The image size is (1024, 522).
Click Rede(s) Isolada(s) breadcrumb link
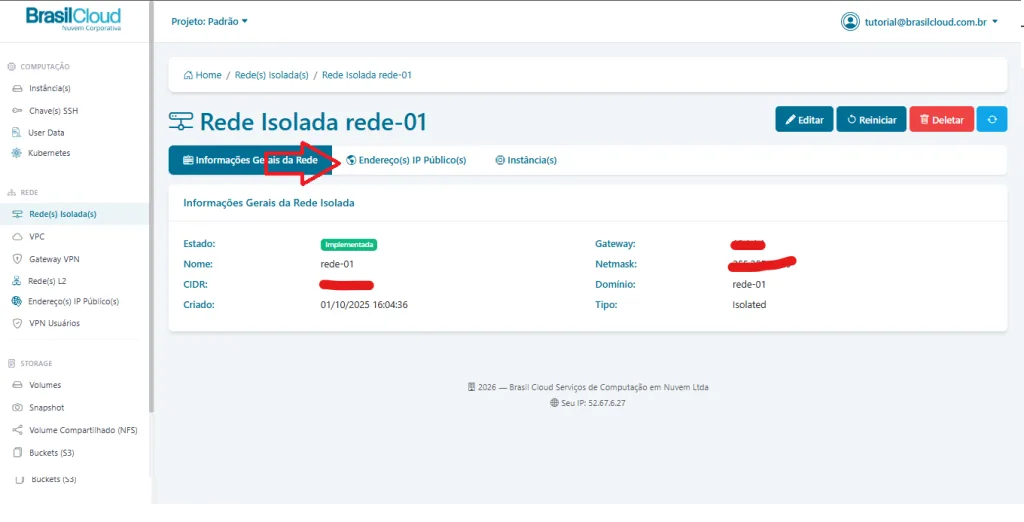[x=271, y=75]
